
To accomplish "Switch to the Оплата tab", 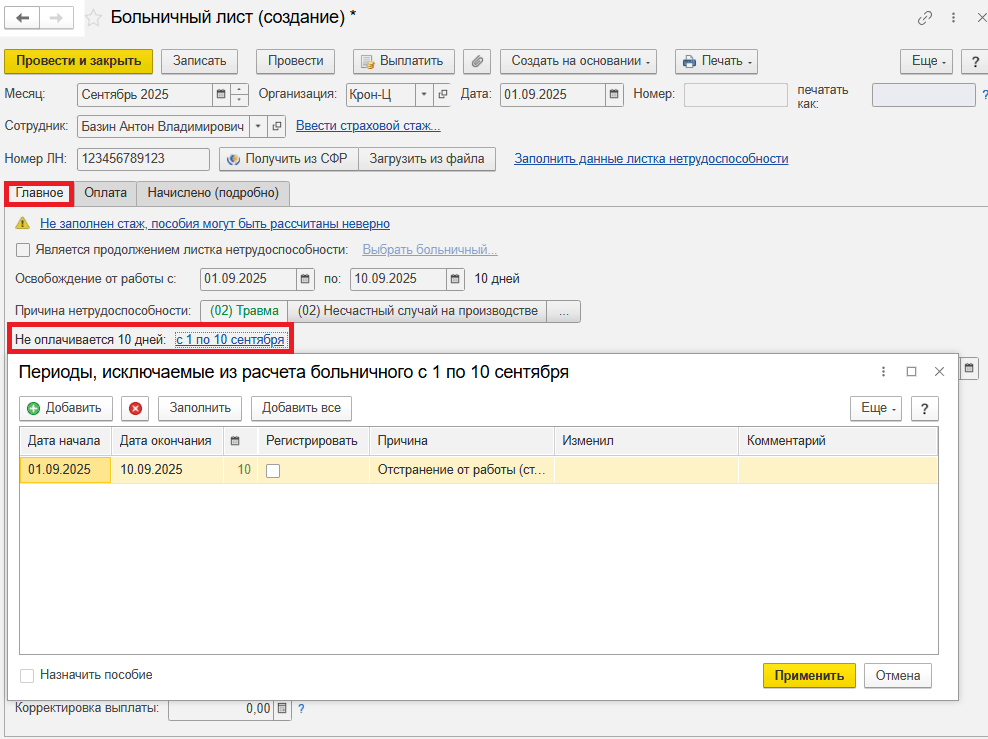I will point(105,192).
